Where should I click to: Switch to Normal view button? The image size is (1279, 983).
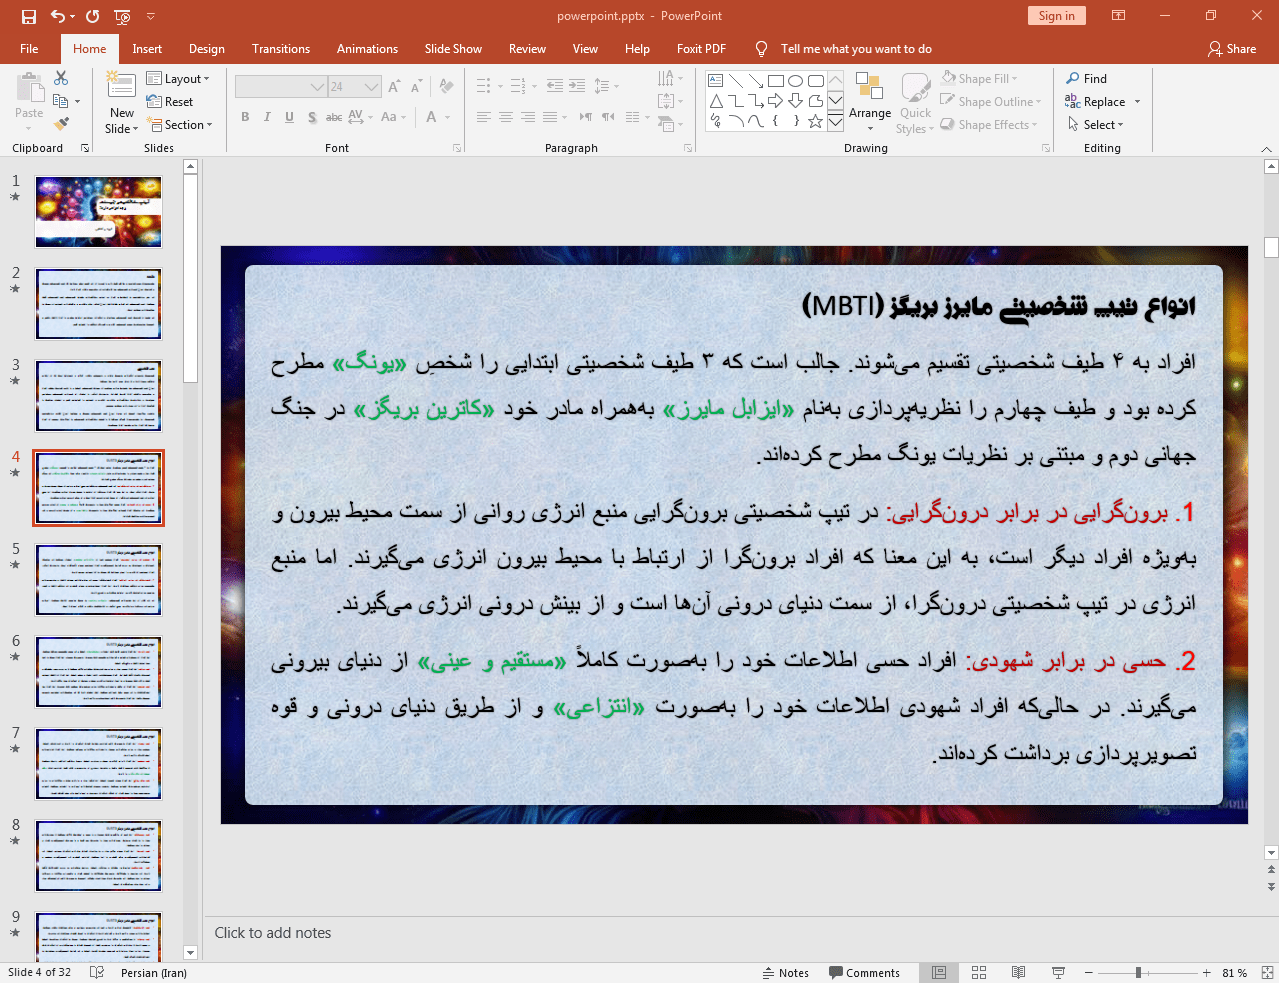939,973
